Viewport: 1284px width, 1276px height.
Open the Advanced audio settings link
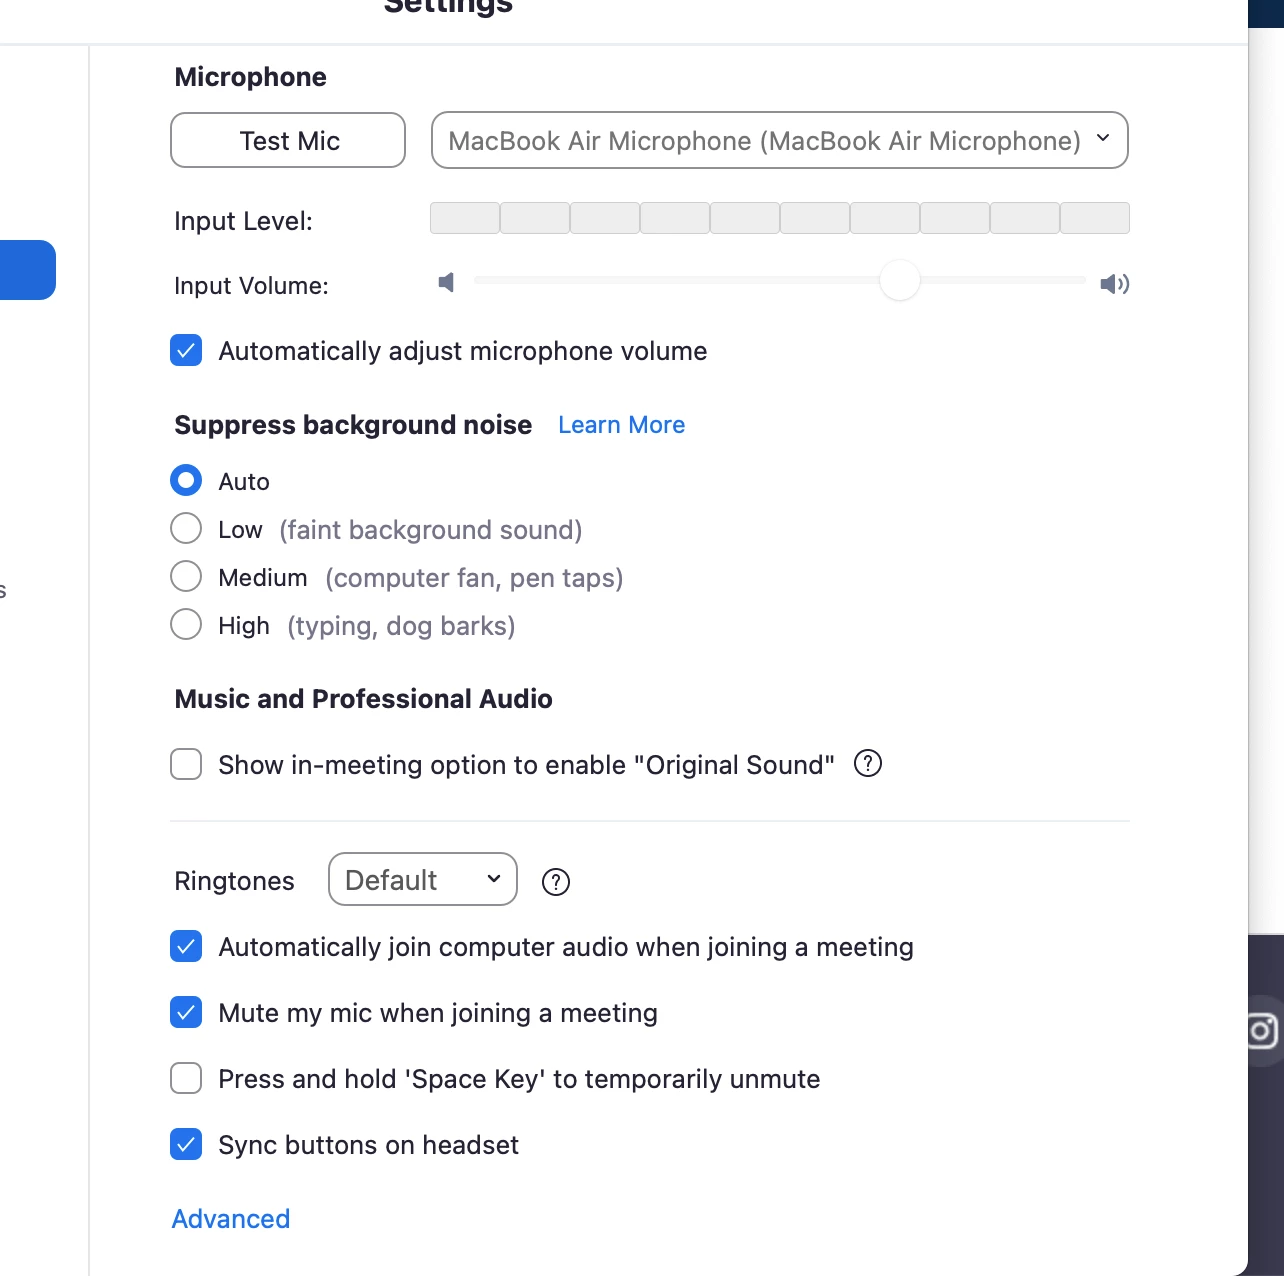click(231, 1219)
